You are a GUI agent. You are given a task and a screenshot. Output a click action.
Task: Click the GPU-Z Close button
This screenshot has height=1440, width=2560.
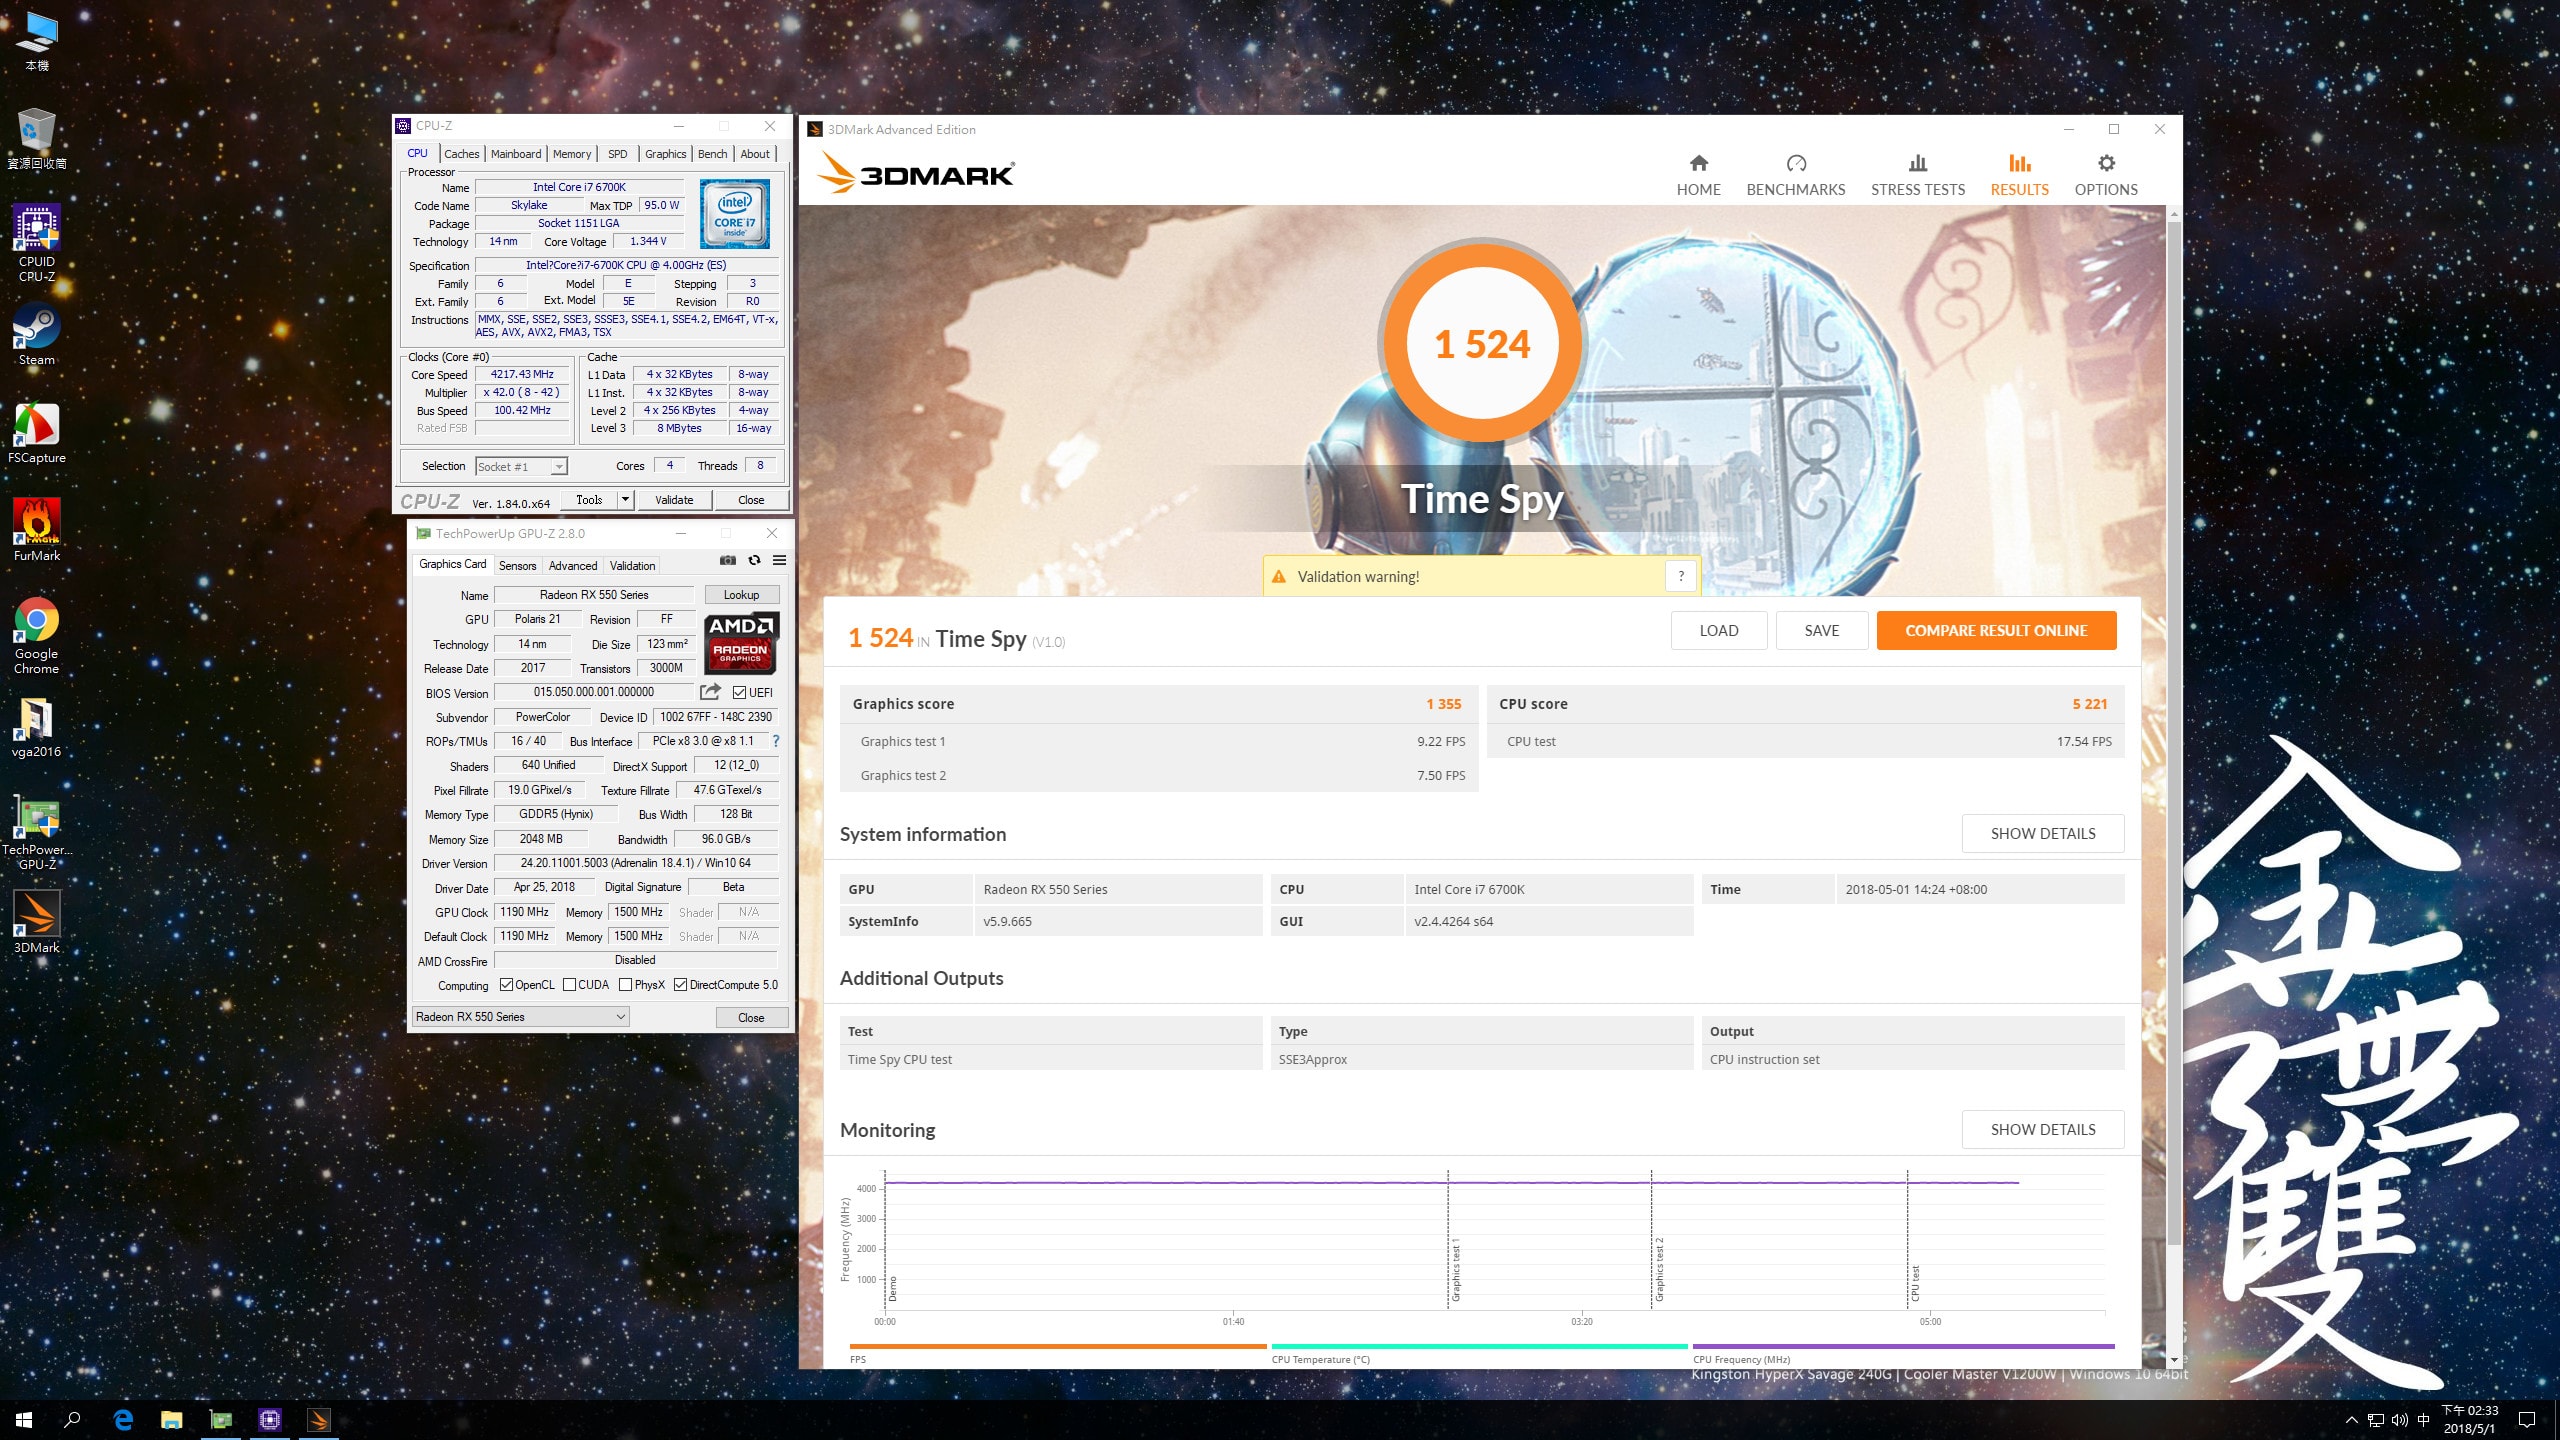tap(751, 1017)
